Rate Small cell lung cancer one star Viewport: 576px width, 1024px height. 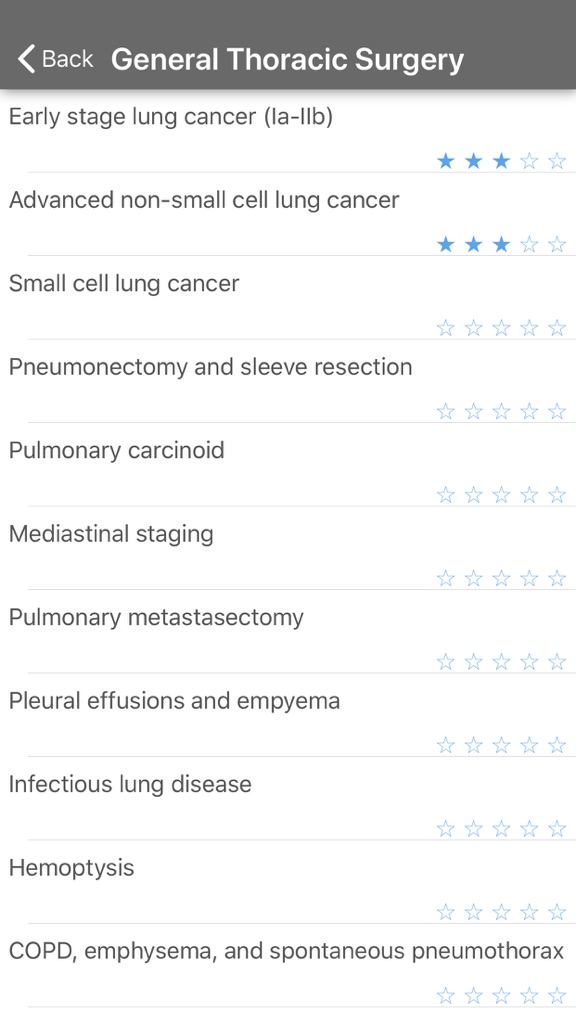click(x=445, y=328)
